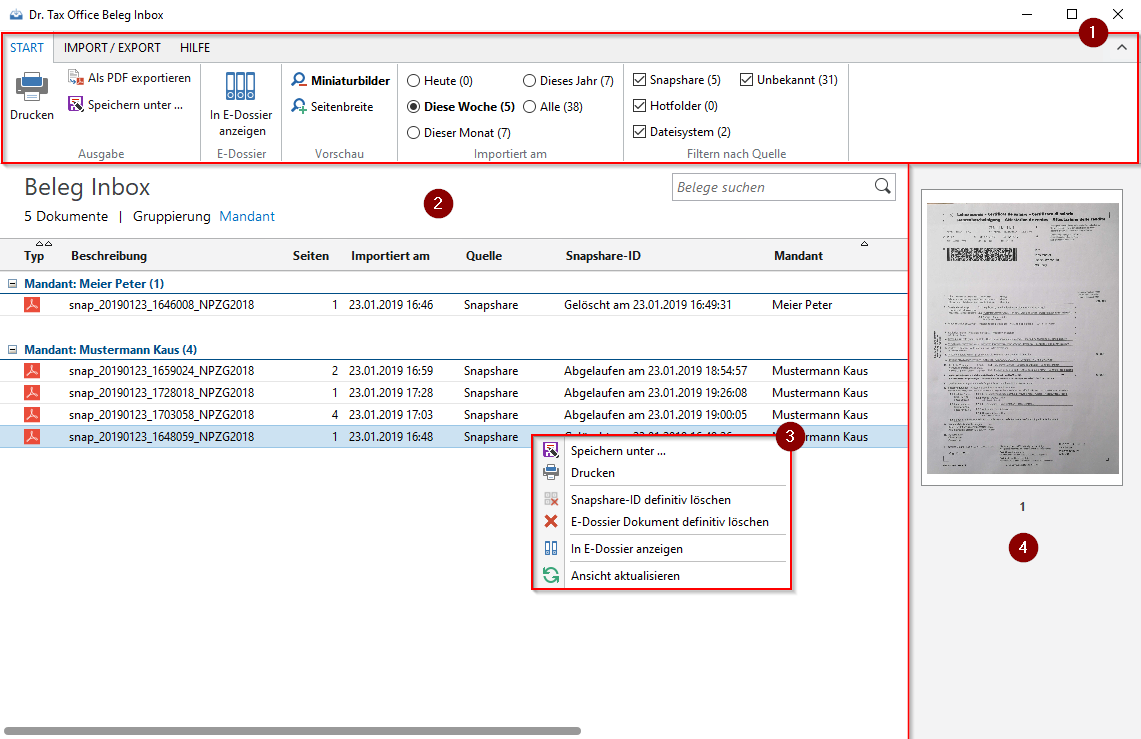Click PDF icon of snap_20190123_1659024_NPZG2018

pos(32,371)
